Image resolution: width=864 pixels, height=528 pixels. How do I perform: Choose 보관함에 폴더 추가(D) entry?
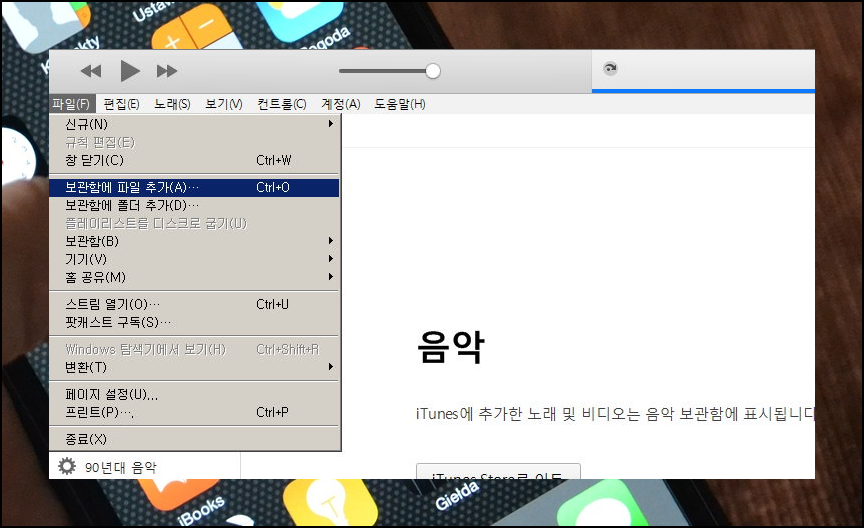[x=194, y=206]
